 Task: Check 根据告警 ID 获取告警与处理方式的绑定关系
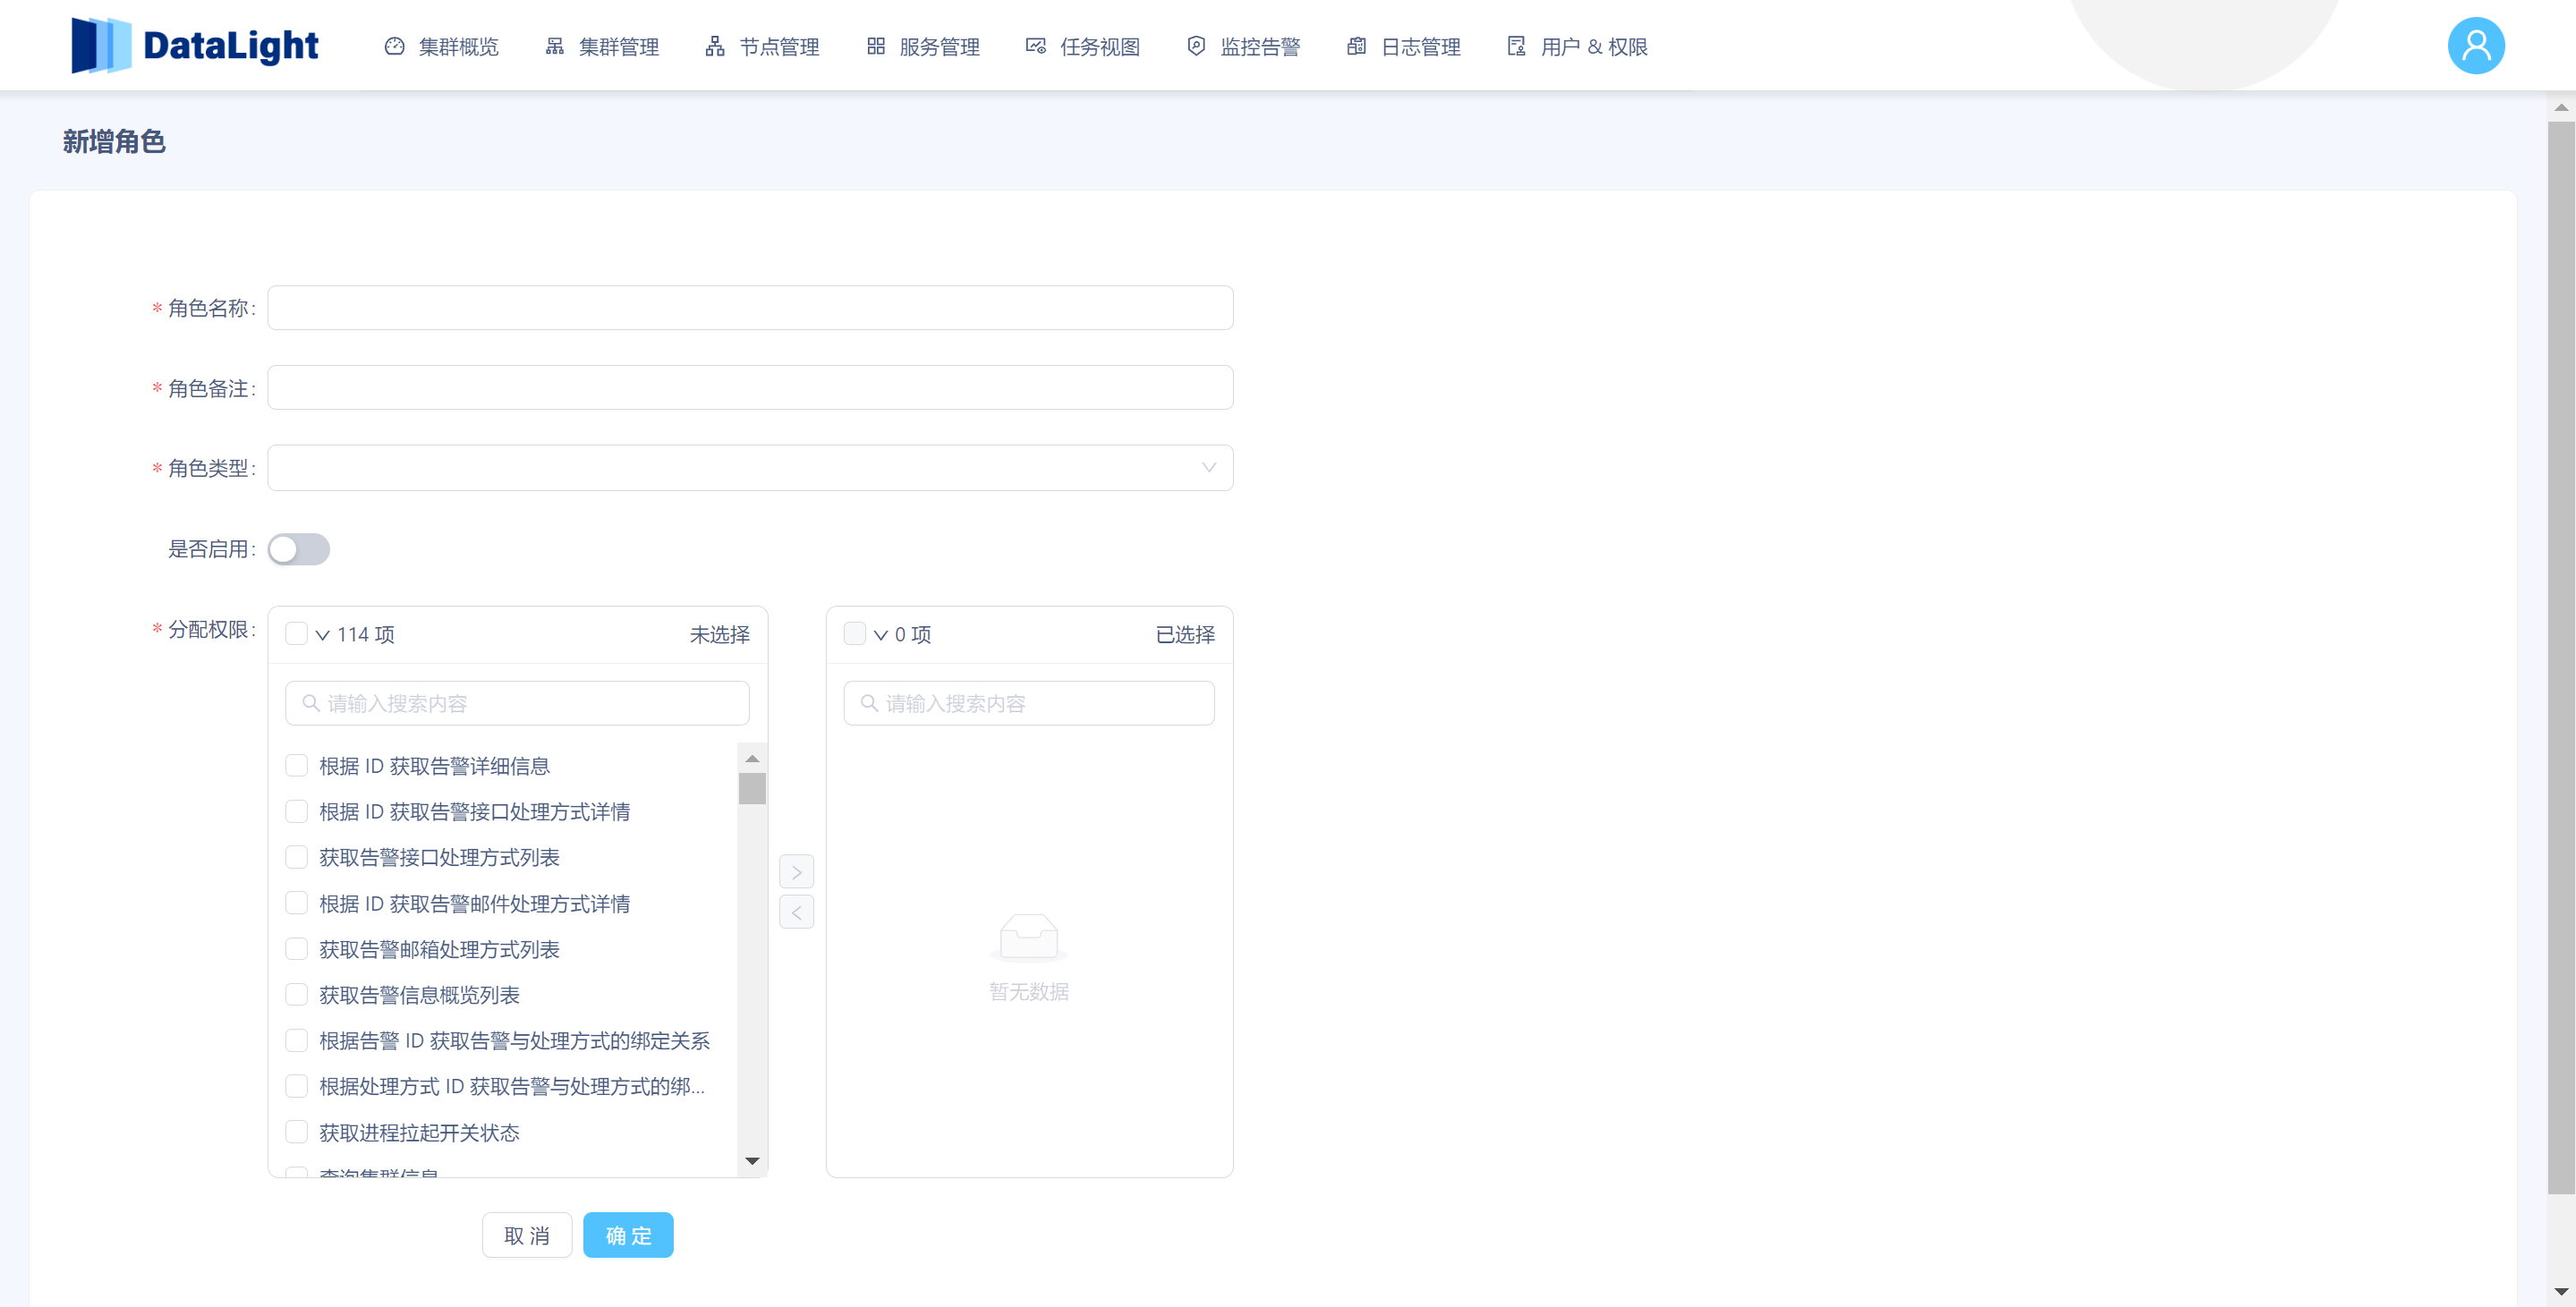296,1041
